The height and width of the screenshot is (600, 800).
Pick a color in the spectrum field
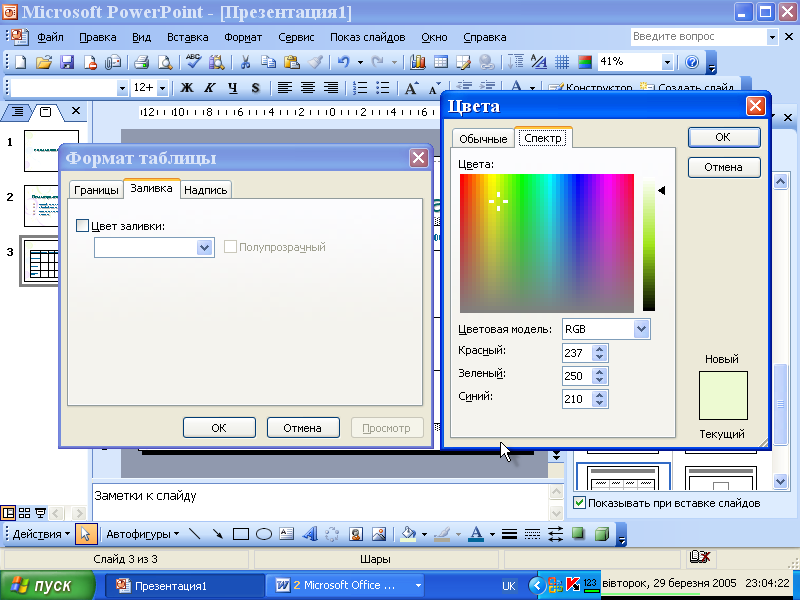pos(546,243)
